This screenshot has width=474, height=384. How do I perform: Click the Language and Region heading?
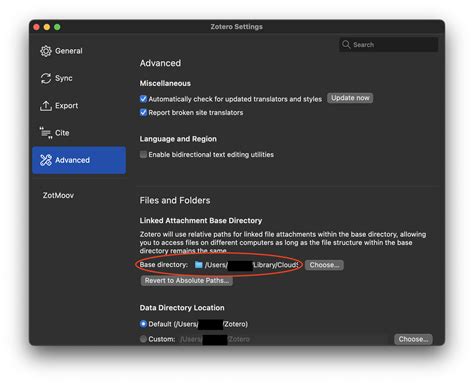[178, 139]
